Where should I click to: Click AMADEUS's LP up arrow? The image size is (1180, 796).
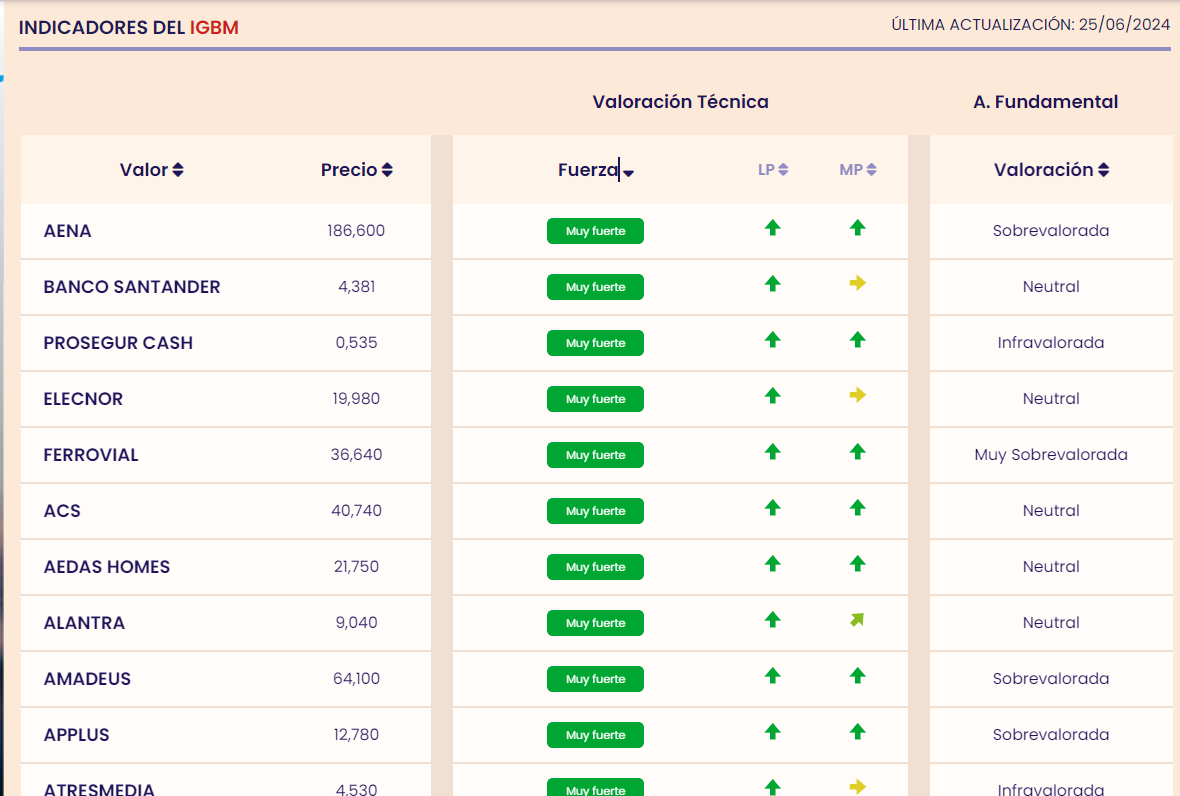click(x=773, y=676)
